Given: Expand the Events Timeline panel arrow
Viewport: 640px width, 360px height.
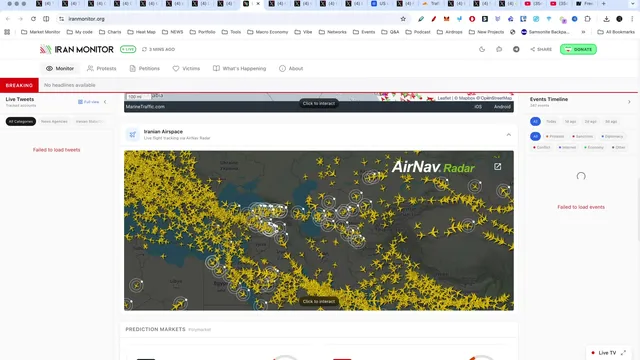Looking at the screenshot, I should coord(629,102).
